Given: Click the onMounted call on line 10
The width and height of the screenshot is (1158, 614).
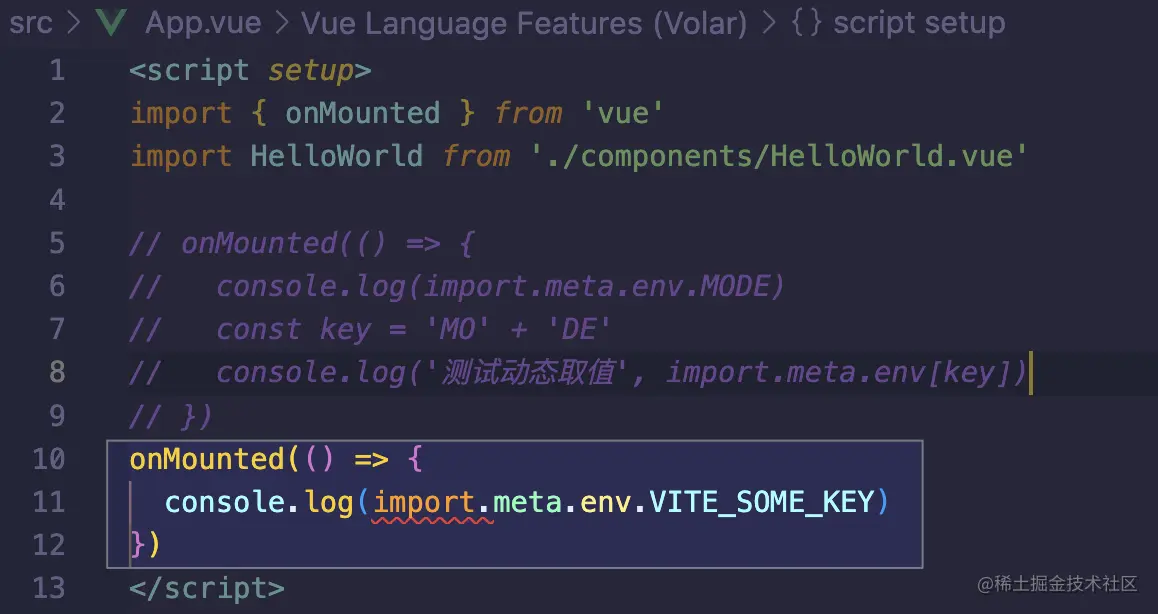Looking at the screenshot, I should [x=208, y=459].
